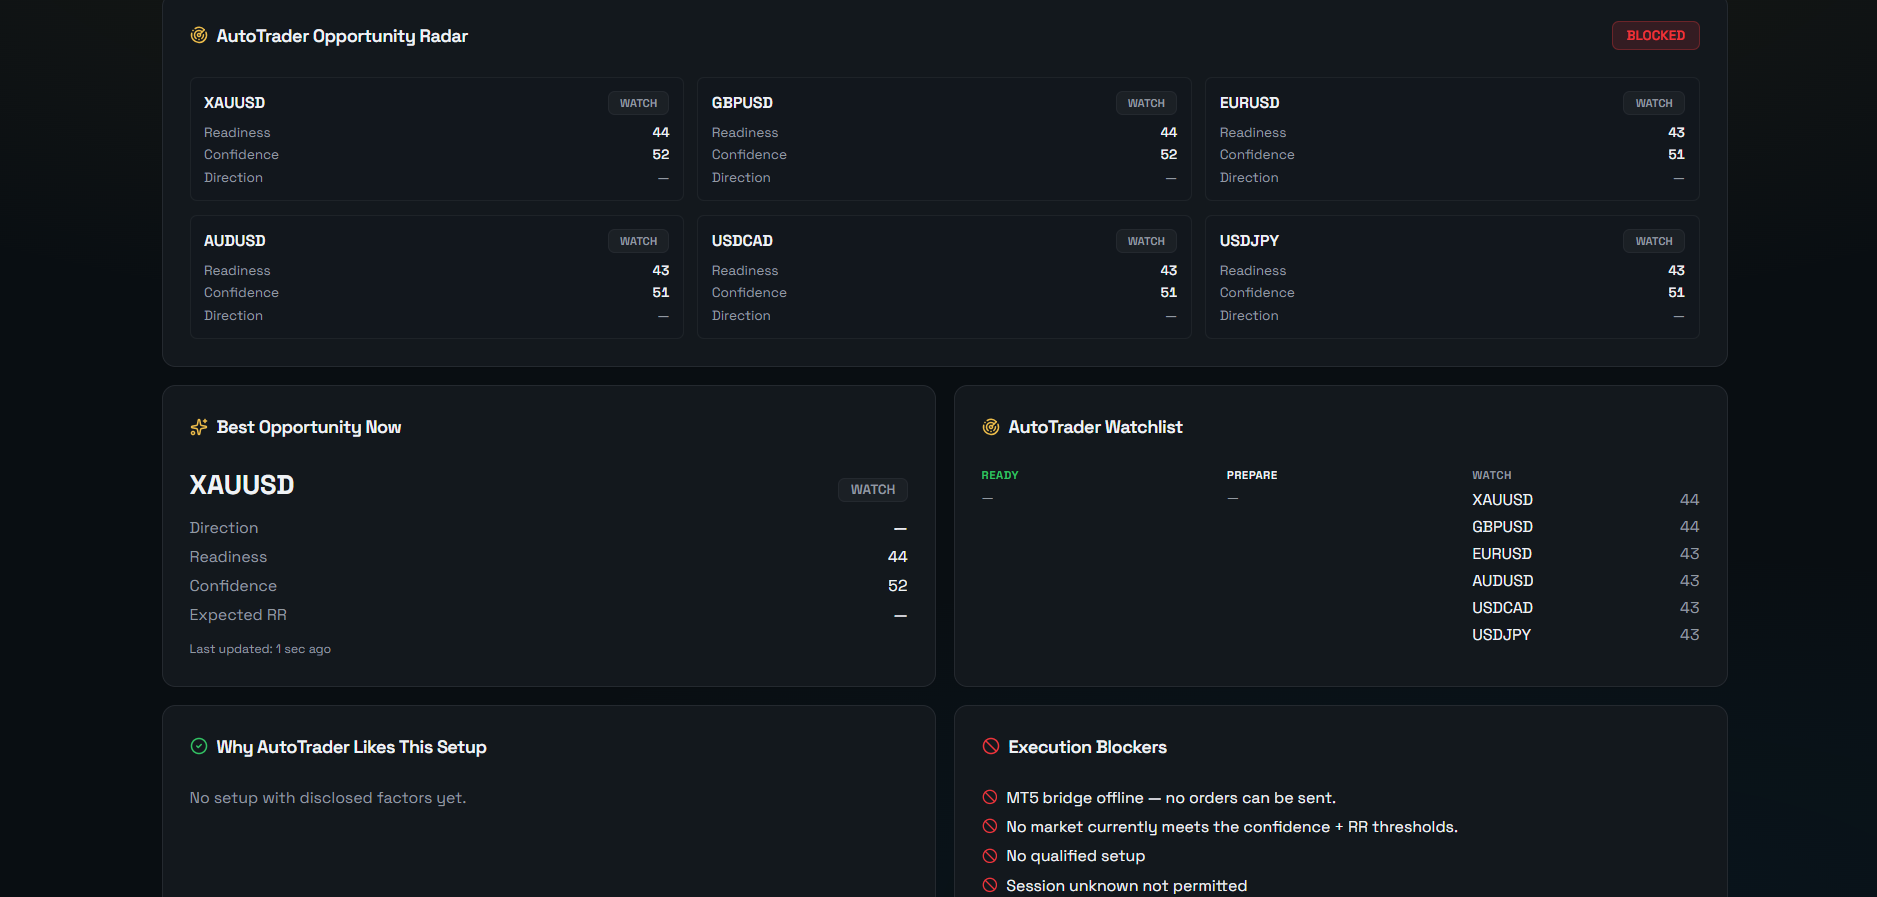1877x897 pixels.
Task: Click the blocker icon next to No qualified setup
Action: click(x=990, y=856)
